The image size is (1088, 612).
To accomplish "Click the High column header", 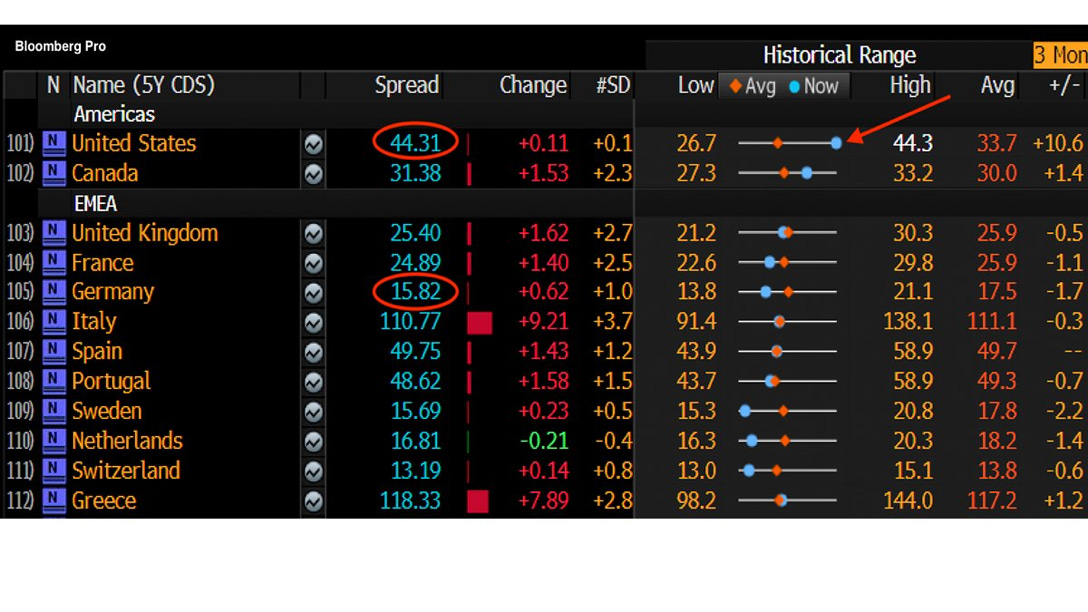I will pos(910,85).
